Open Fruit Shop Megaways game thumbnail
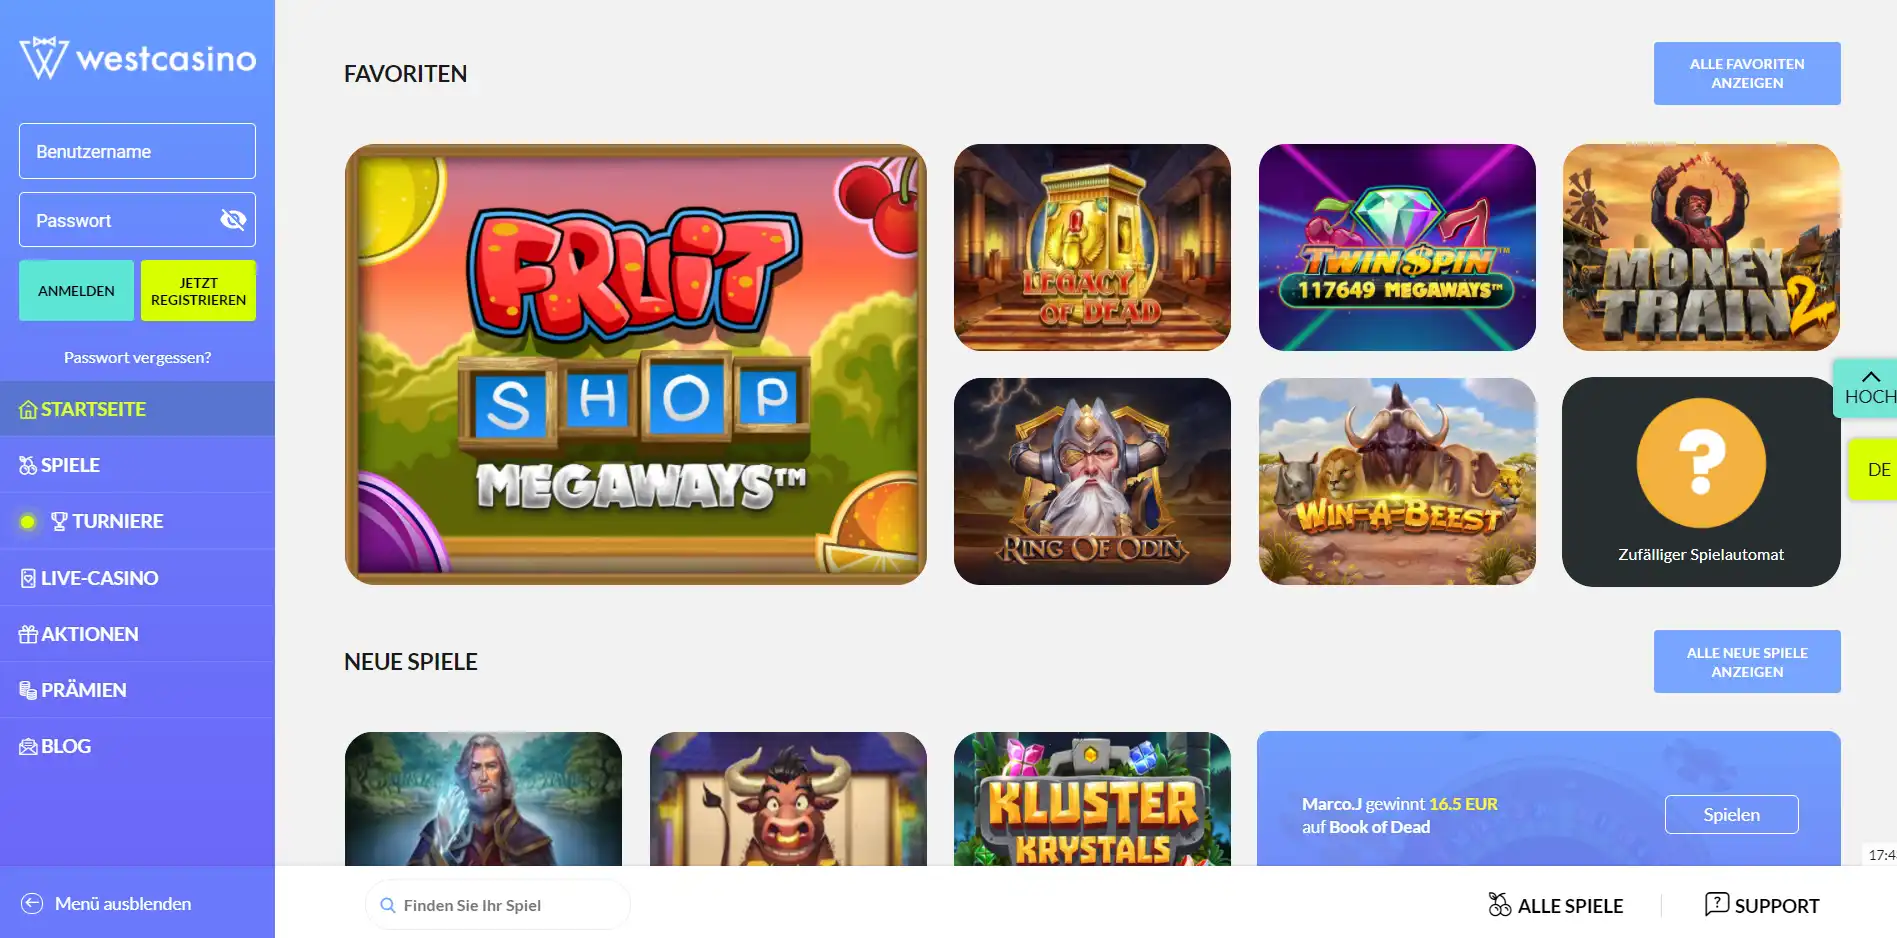This screenshot has height=938, width=1897. pyautogui.click(x=635, y=364)
